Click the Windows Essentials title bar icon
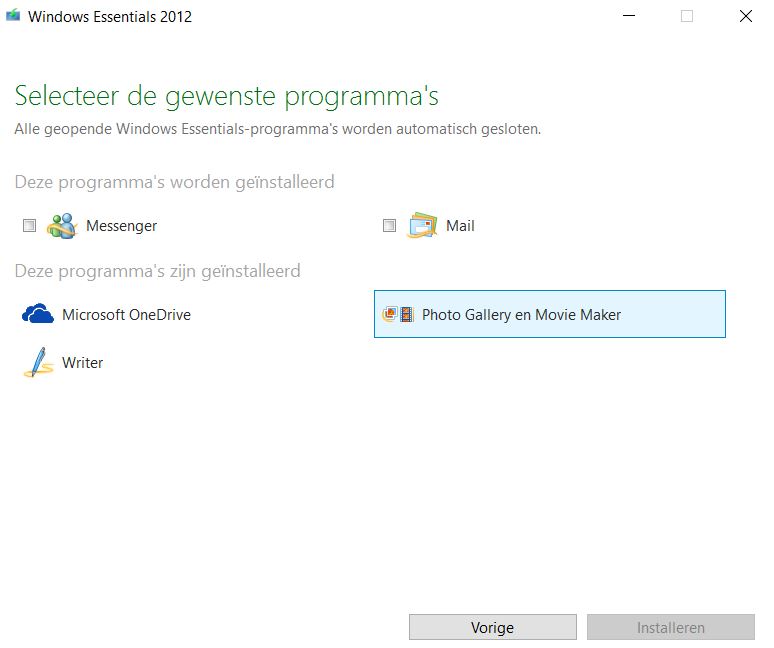The height and width of the screenshot is (648, 774). (x=13, y=15)
